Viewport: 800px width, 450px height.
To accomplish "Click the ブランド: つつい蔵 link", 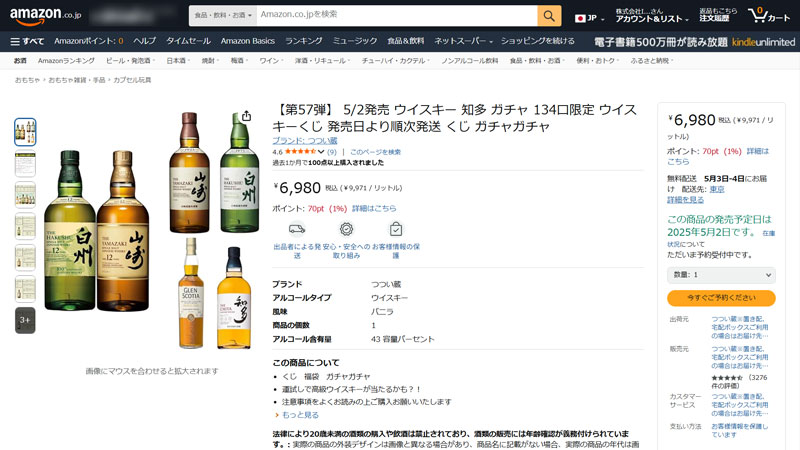I will [x=305, y=140].
